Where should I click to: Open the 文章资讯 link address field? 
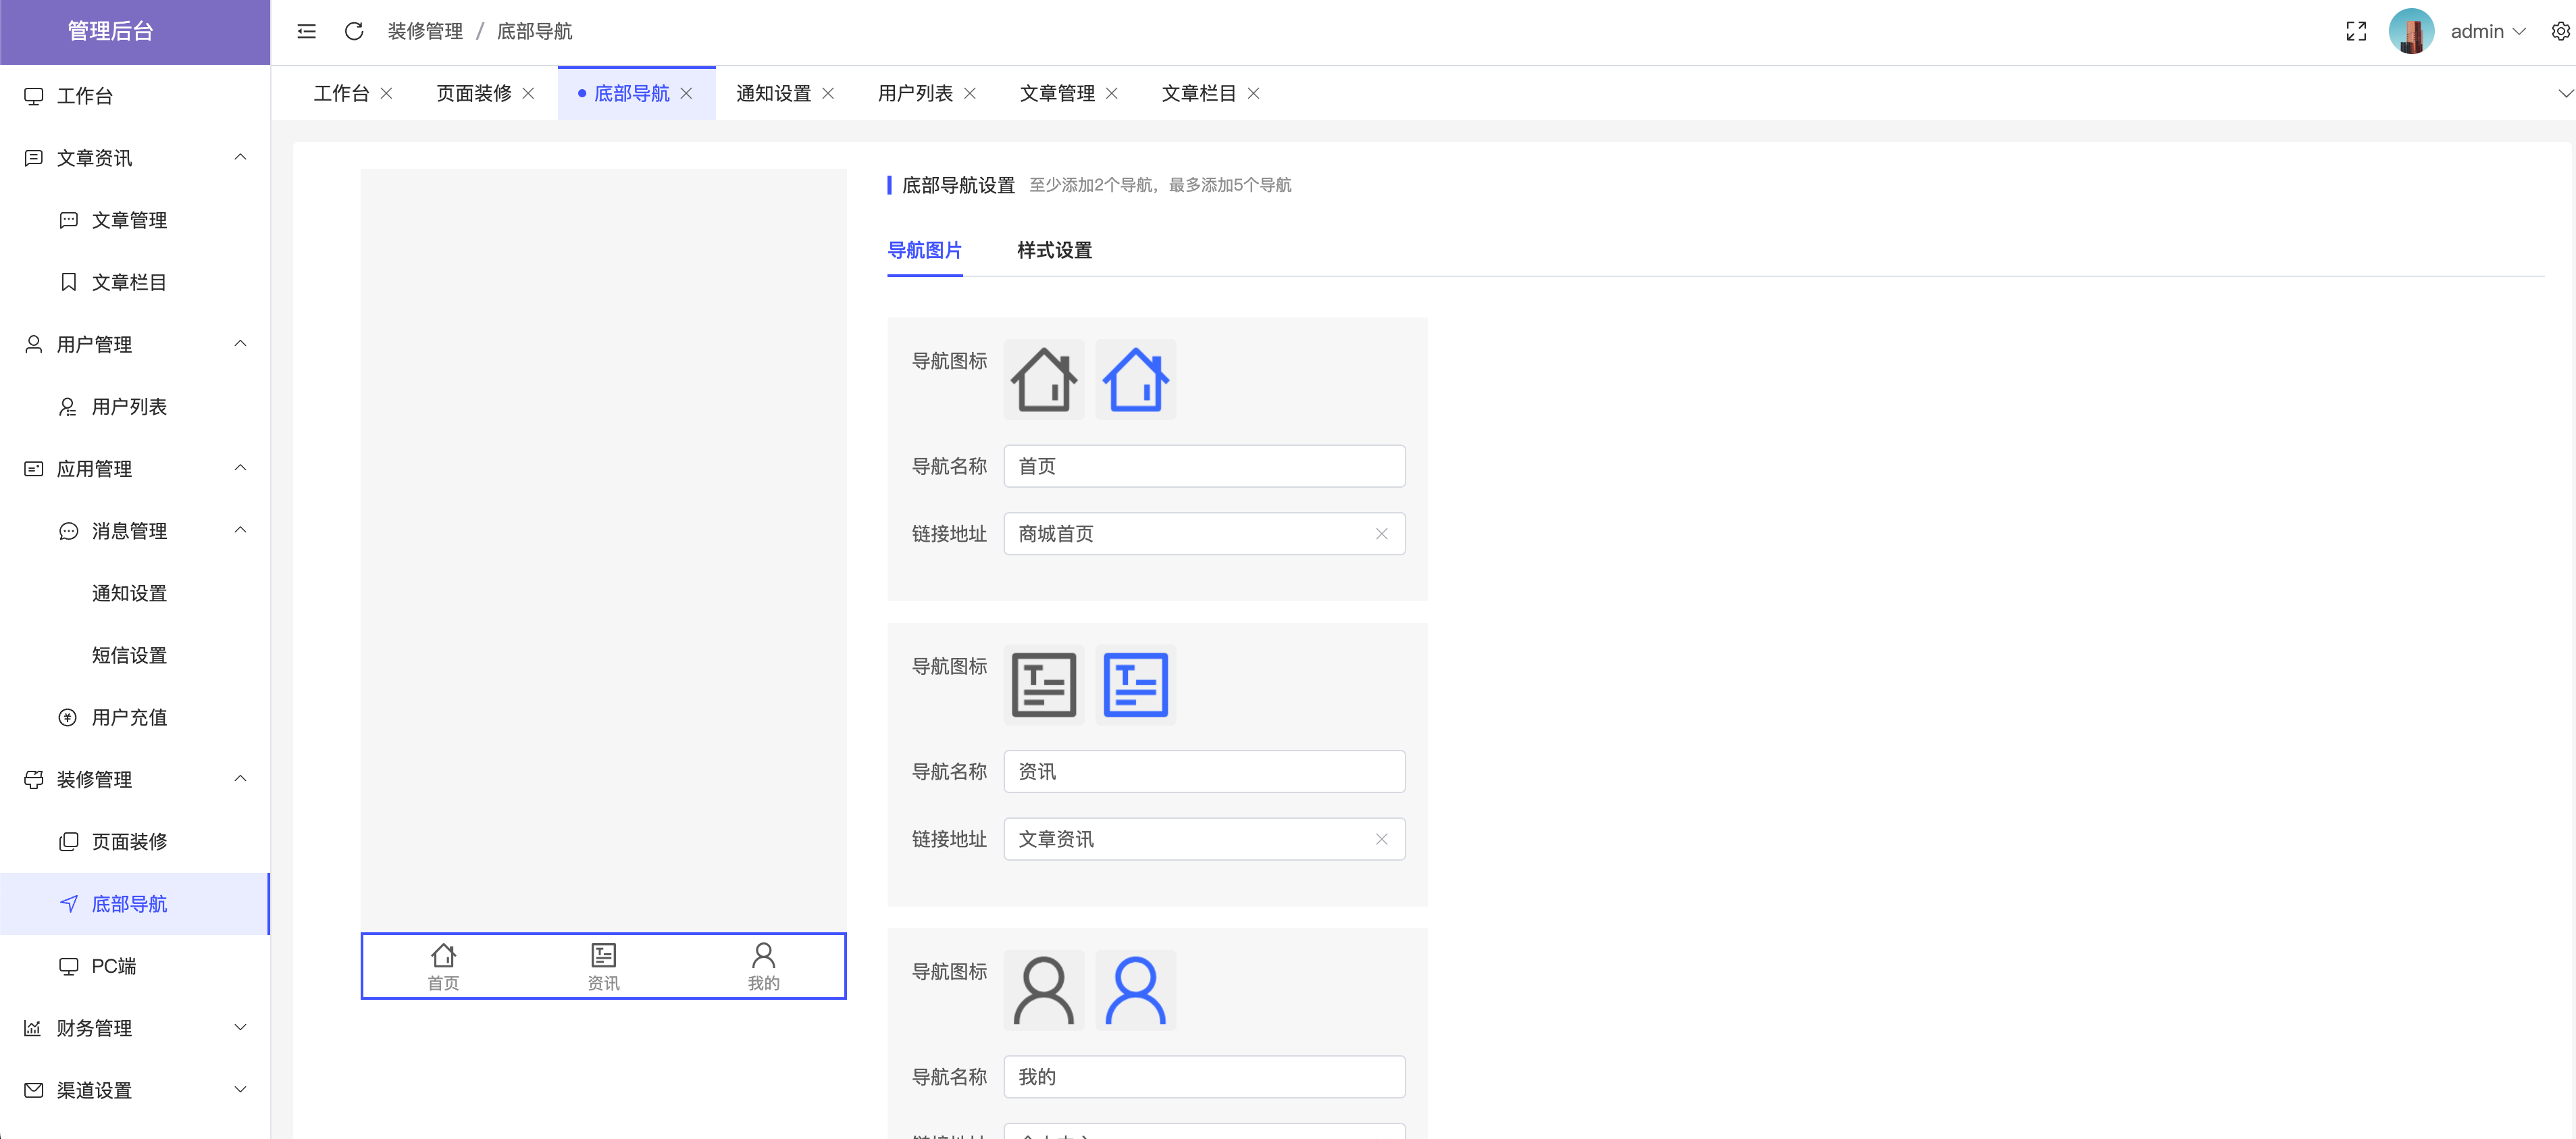[x=1204, y=839]
